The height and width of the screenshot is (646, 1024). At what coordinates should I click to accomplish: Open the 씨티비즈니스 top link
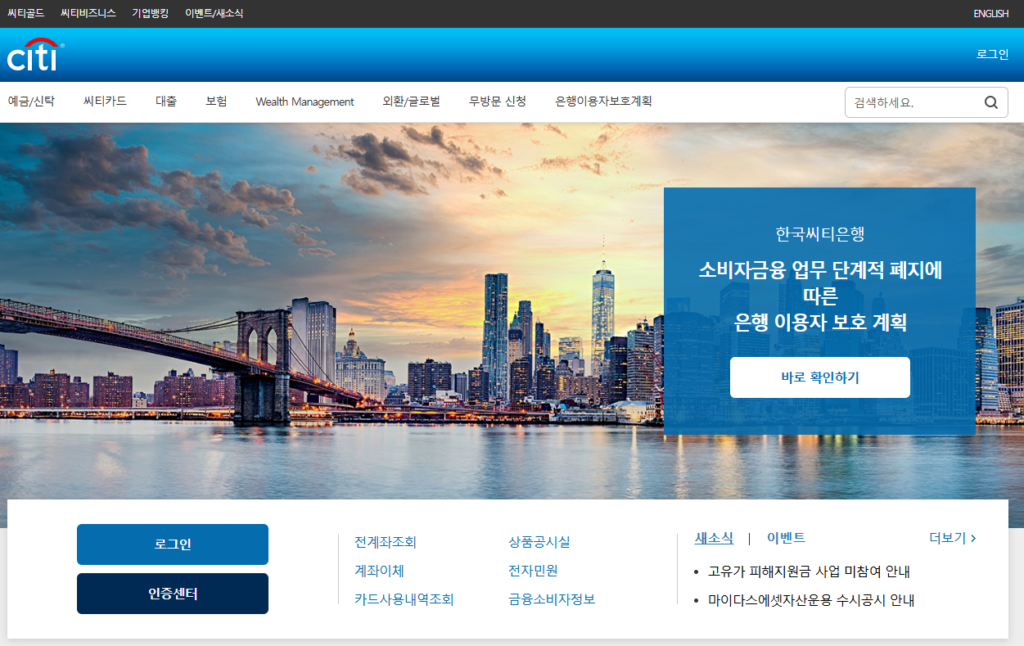coord(88,13)
